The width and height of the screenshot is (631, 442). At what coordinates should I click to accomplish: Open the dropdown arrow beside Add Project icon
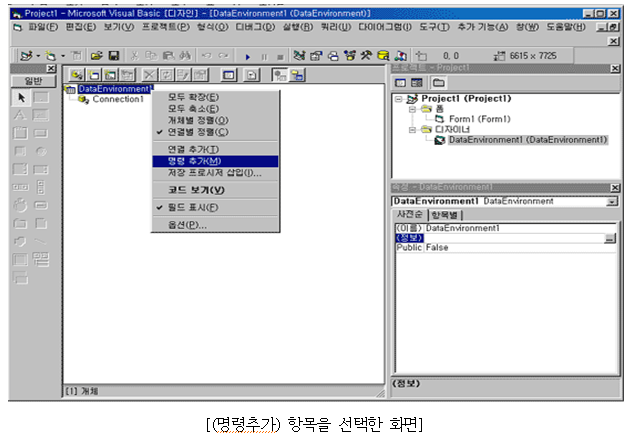point(38,56)
